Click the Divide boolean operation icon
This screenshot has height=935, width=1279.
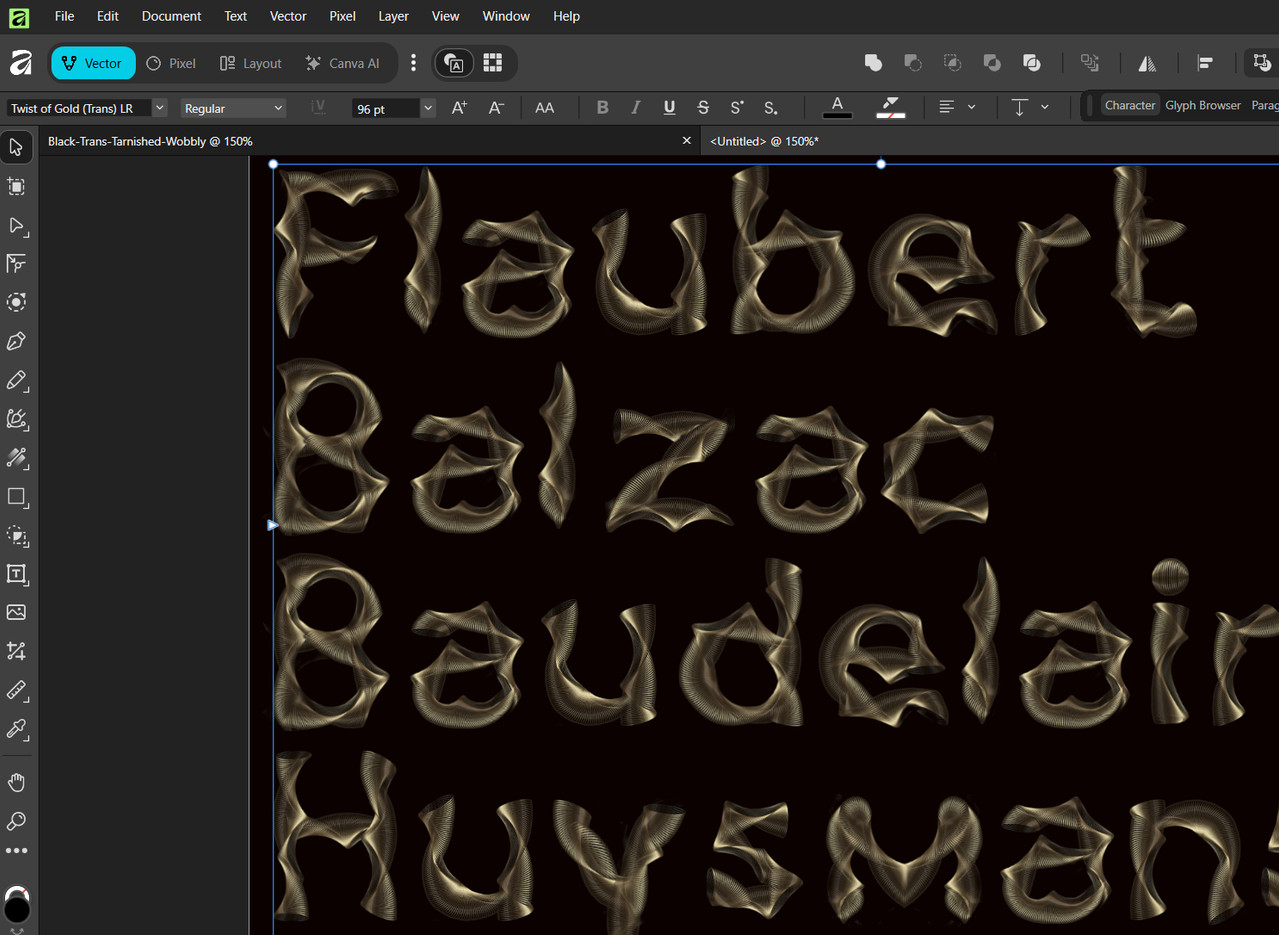(1032, 63)
